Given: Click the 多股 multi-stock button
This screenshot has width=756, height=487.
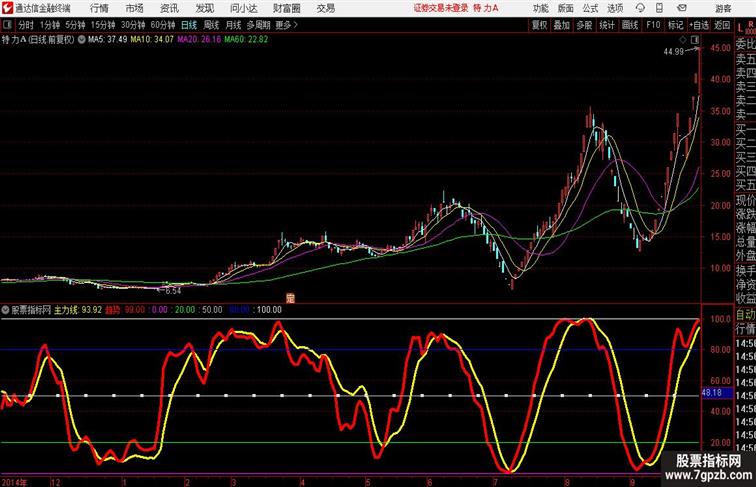Looking at the screenshot, I should click(584, 25).
